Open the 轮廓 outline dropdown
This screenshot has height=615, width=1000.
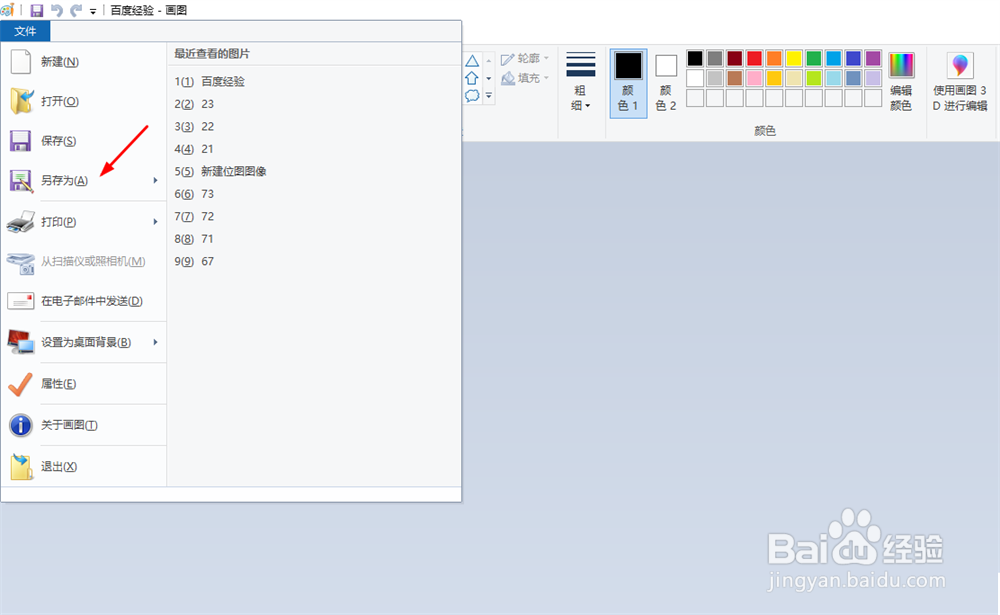[x=525, y=59]
